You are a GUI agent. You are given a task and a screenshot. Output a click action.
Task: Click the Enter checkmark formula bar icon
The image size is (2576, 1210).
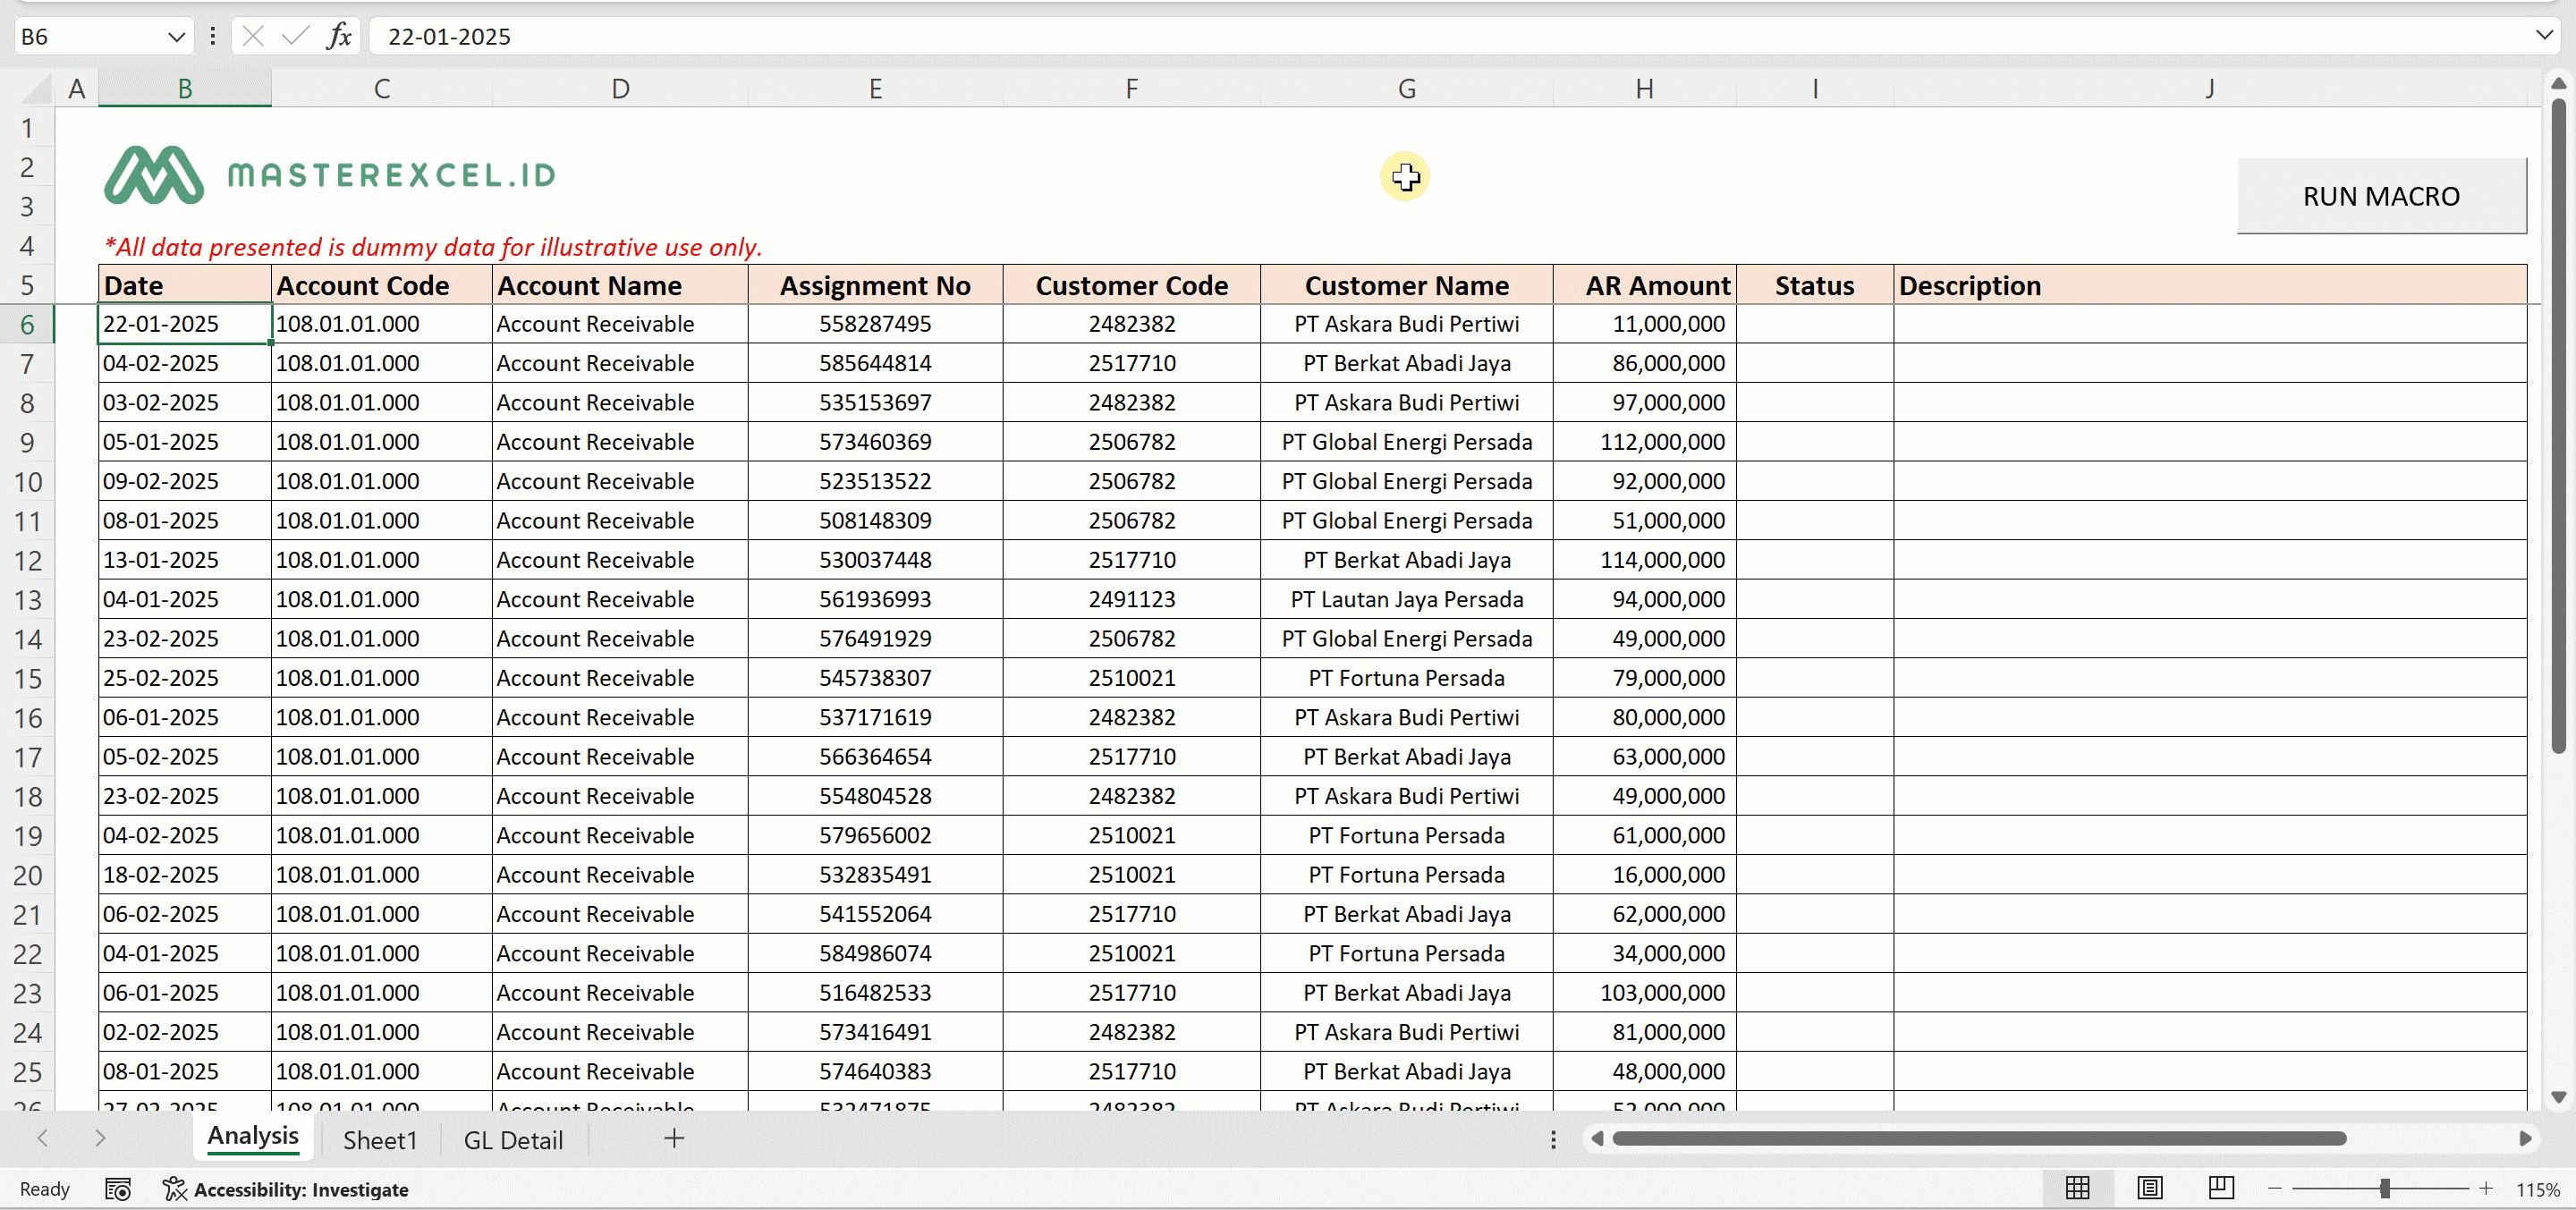295,37
